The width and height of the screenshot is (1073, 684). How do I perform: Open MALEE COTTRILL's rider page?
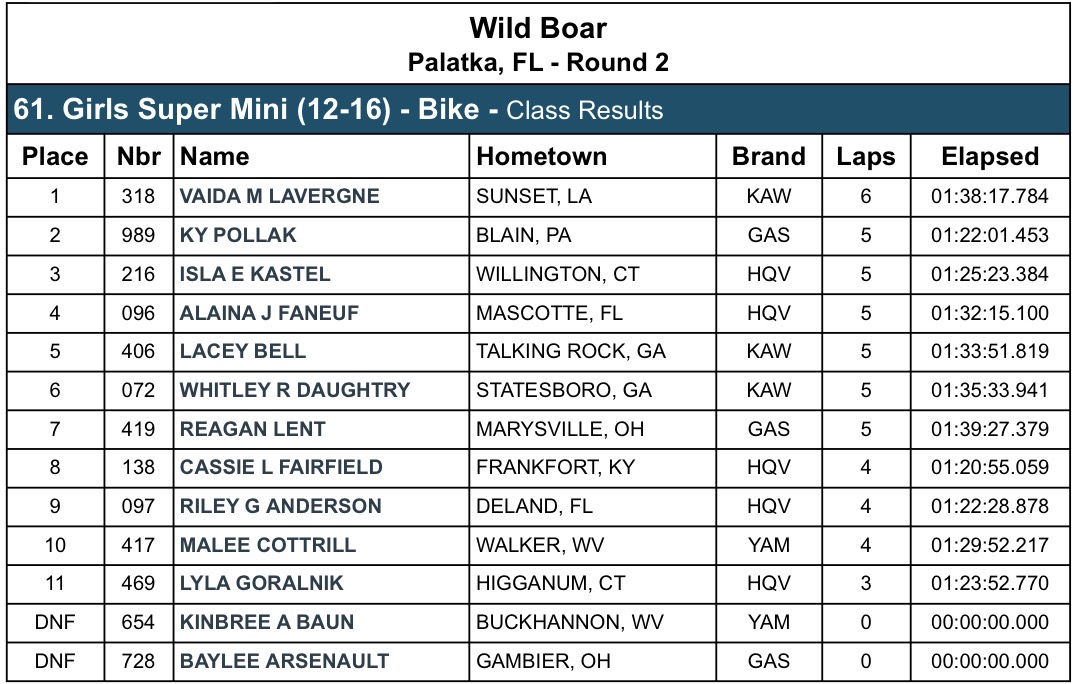pos(267,545)
